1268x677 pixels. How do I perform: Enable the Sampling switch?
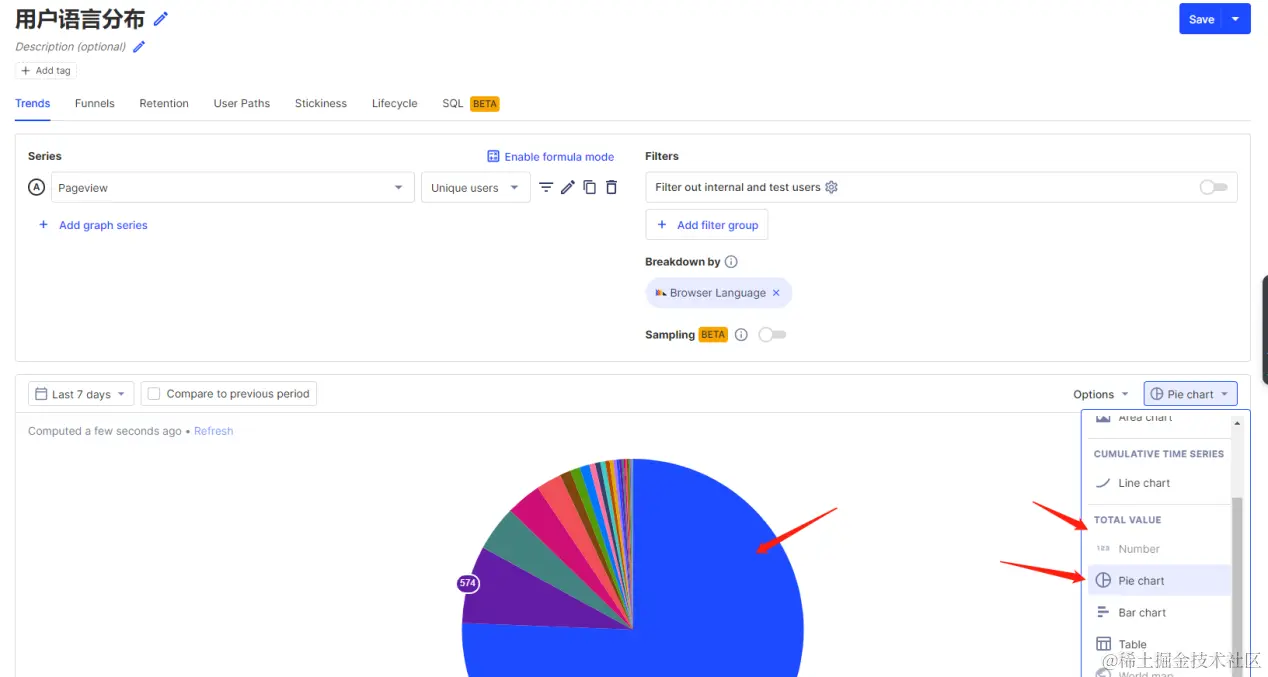[772, 335]
